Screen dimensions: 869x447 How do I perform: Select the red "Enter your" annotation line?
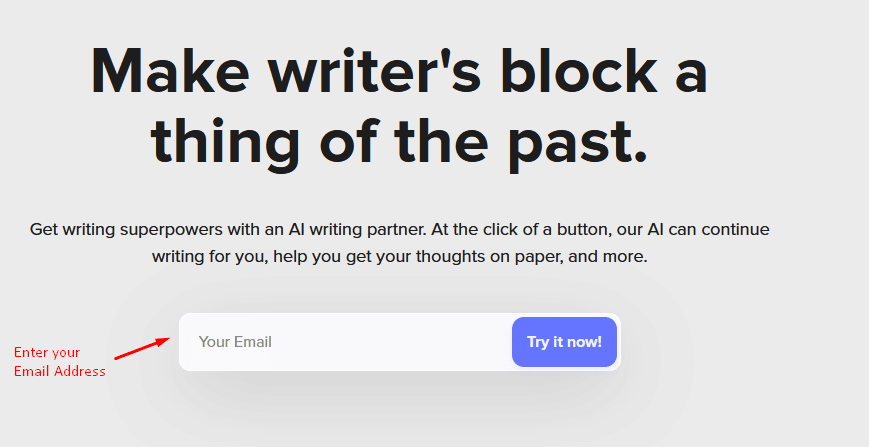pos(47,353)
